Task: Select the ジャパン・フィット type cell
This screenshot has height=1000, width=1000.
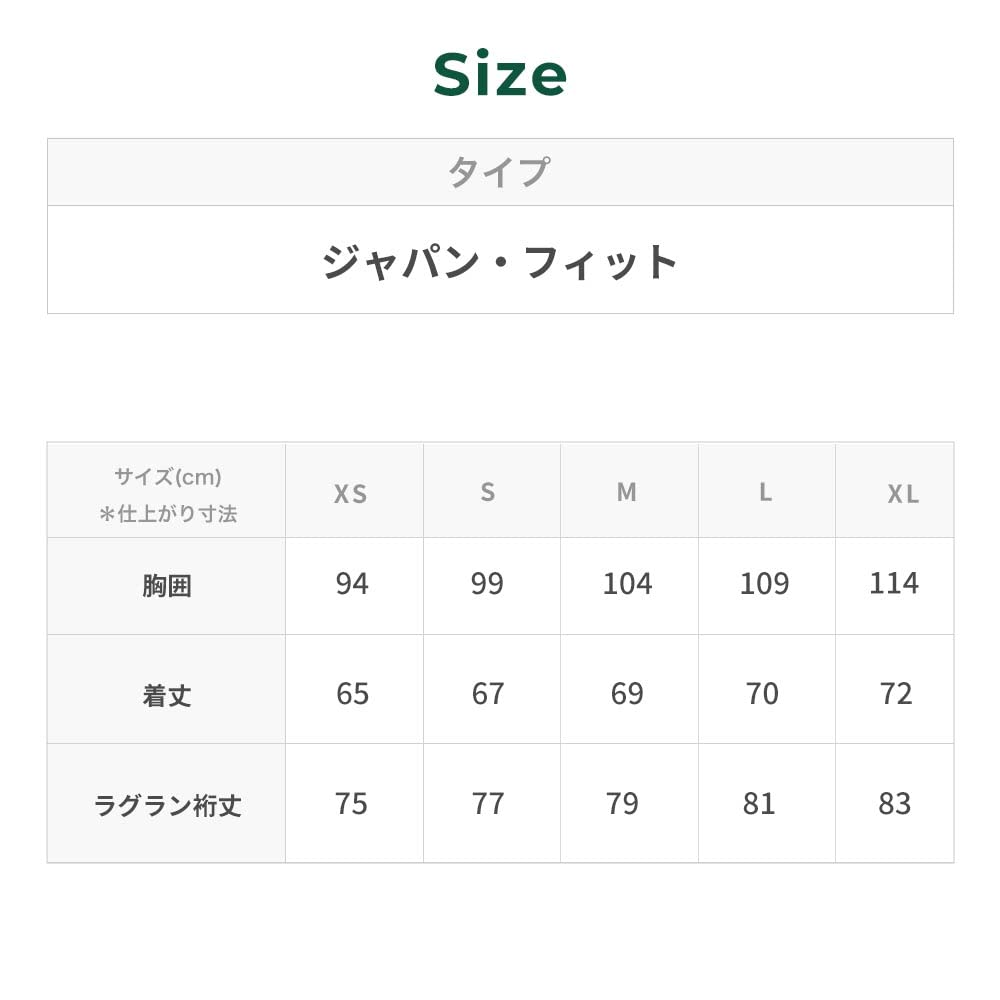Action: pos(500,262)
